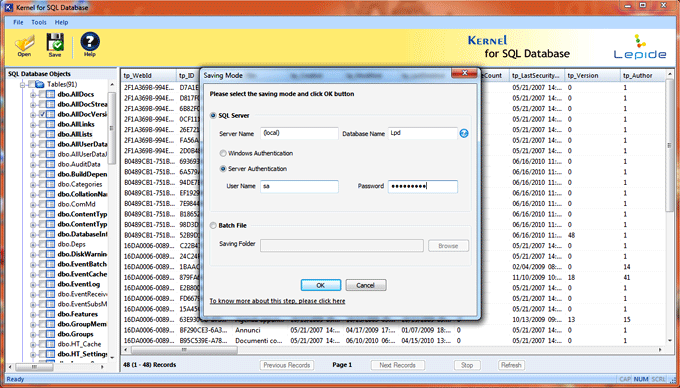Click the Stop button
680x388 pixels.
[x=467, y=365]
